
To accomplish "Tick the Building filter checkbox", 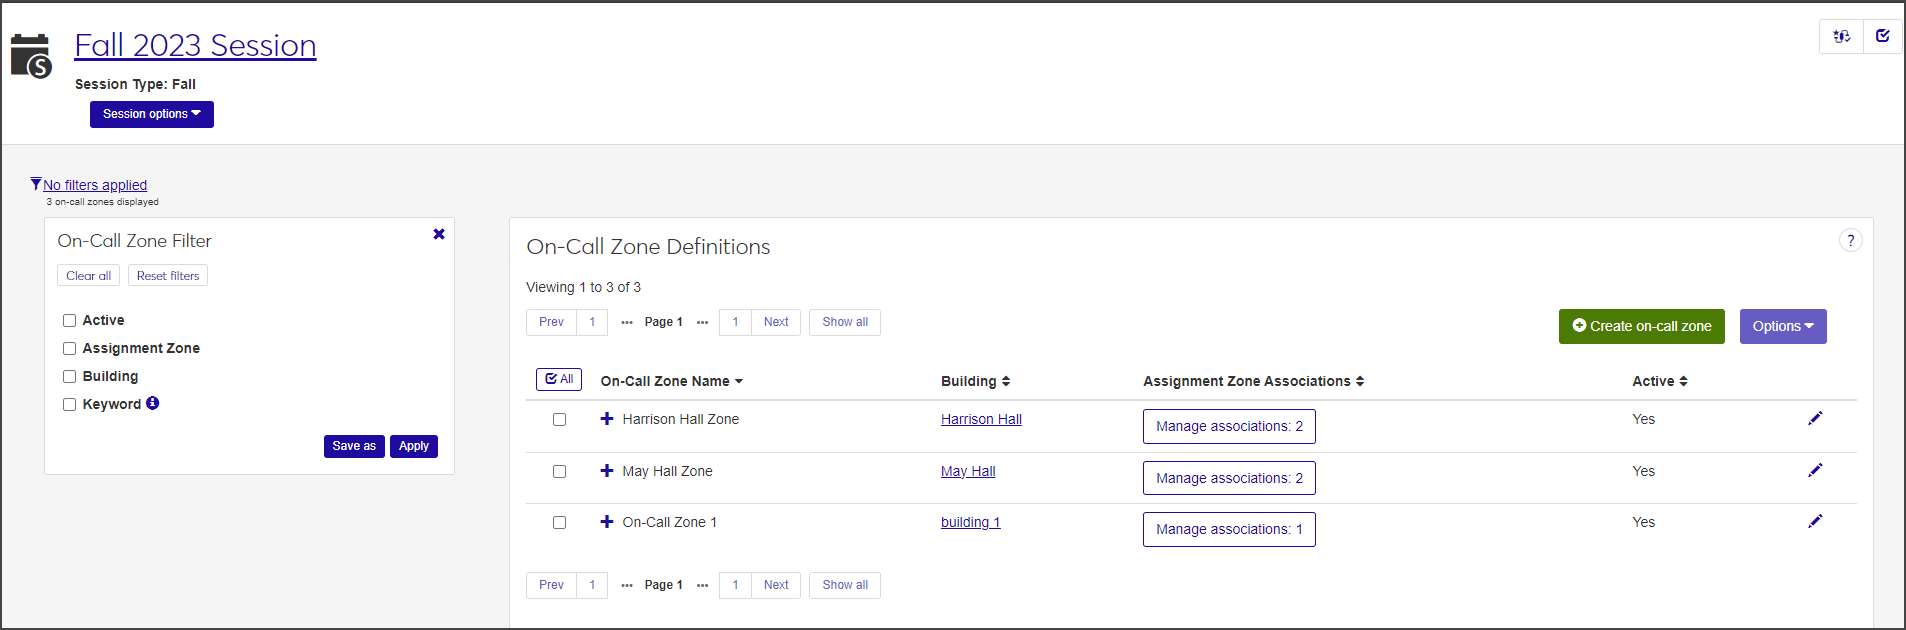I will [x=70, y=377].
